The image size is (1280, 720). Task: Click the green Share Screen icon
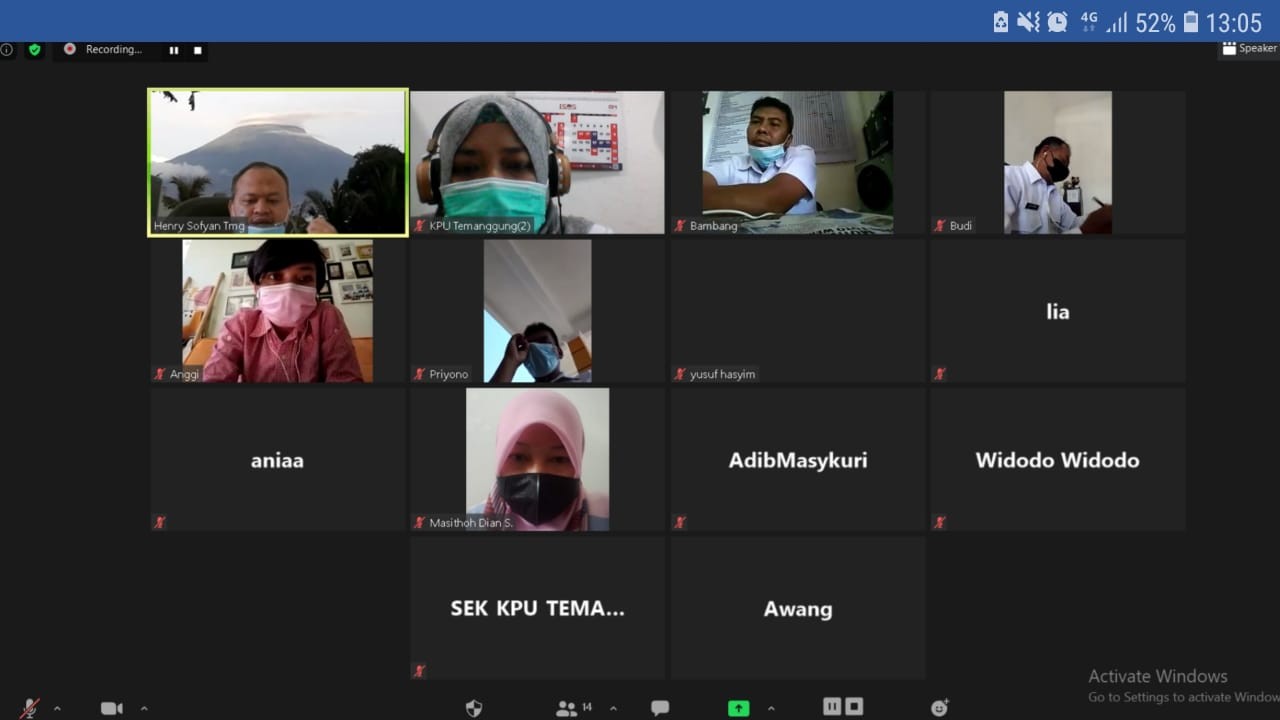click(x=738, y=708)
